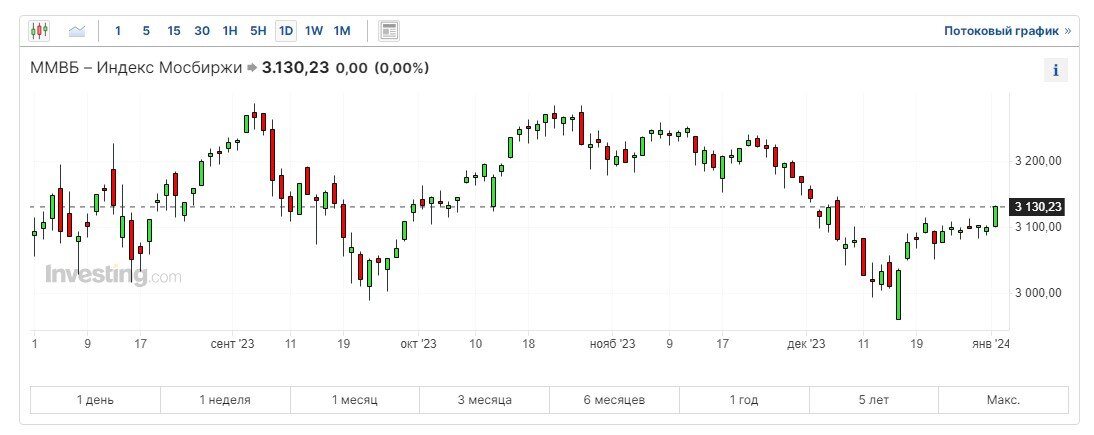Select the candlestick chart type icon
The width and height of the screenshot is (1094, 435).
coord(39,31)
